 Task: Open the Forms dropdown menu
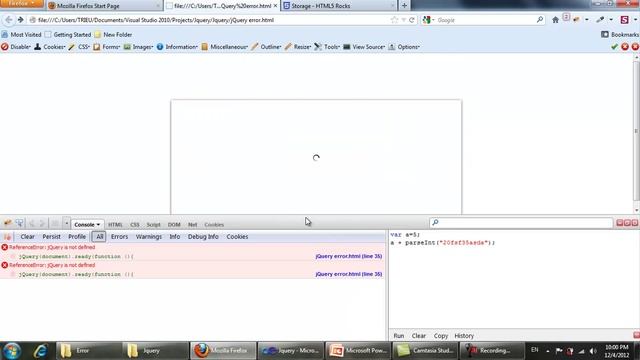tap(107, 47)
